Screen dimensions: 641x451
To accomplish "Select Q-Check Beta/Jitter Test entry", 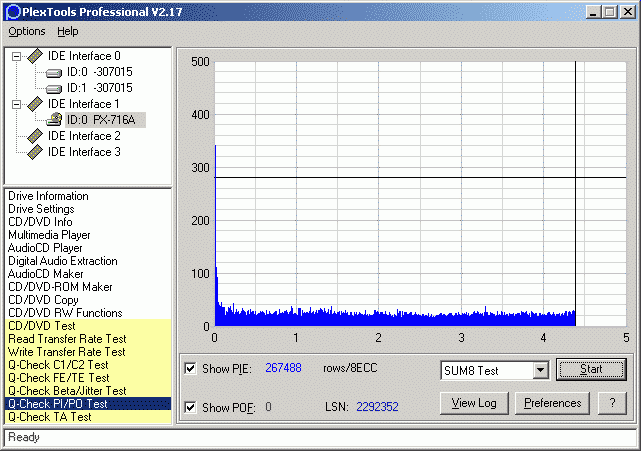I will coord(87,391).
